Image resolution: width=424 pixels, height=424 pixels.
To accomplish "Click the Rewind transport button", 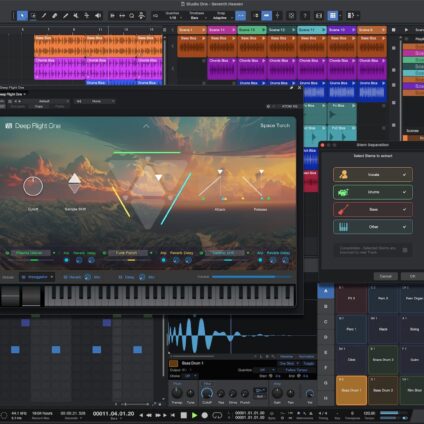I will (149, 415).
